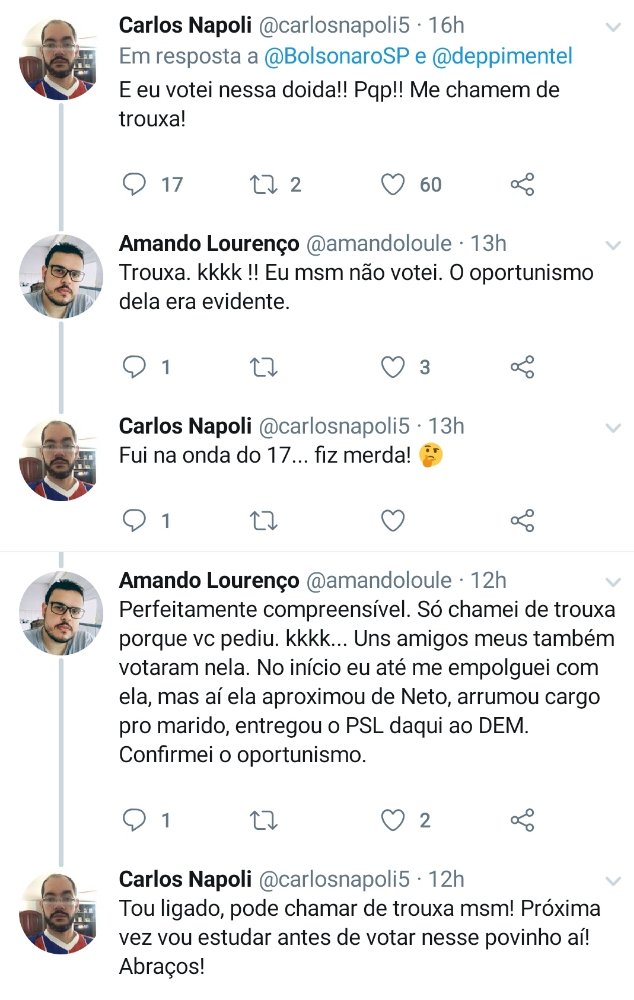The width and height of the screenshot is (634, 1000).
Task: Click Amando Lourenço's avatar on 12h tweet
Action: click(61, 612)
